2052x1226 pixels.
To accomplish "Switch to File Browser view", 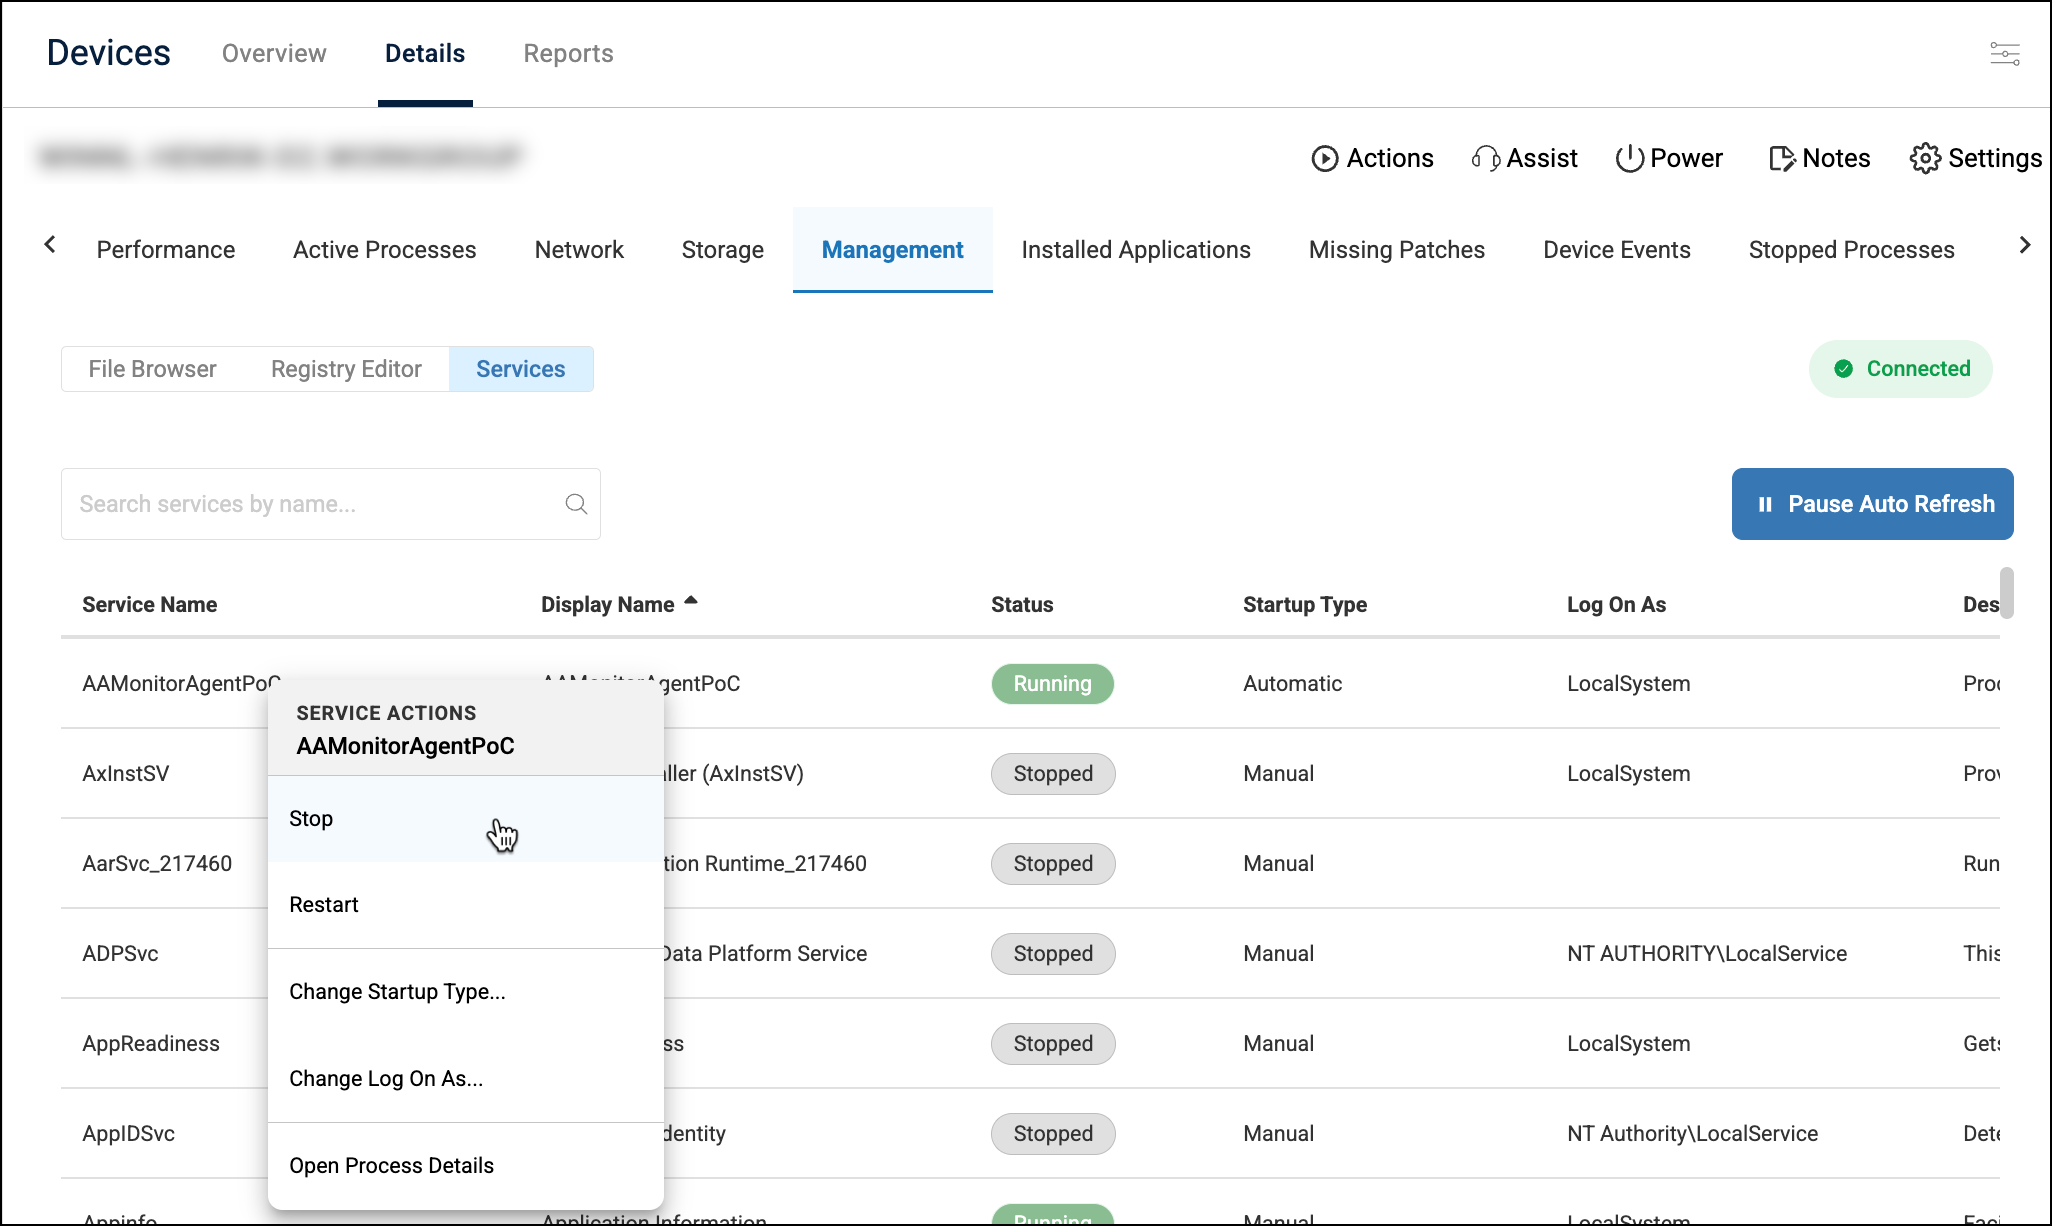I will coord(152,369).
